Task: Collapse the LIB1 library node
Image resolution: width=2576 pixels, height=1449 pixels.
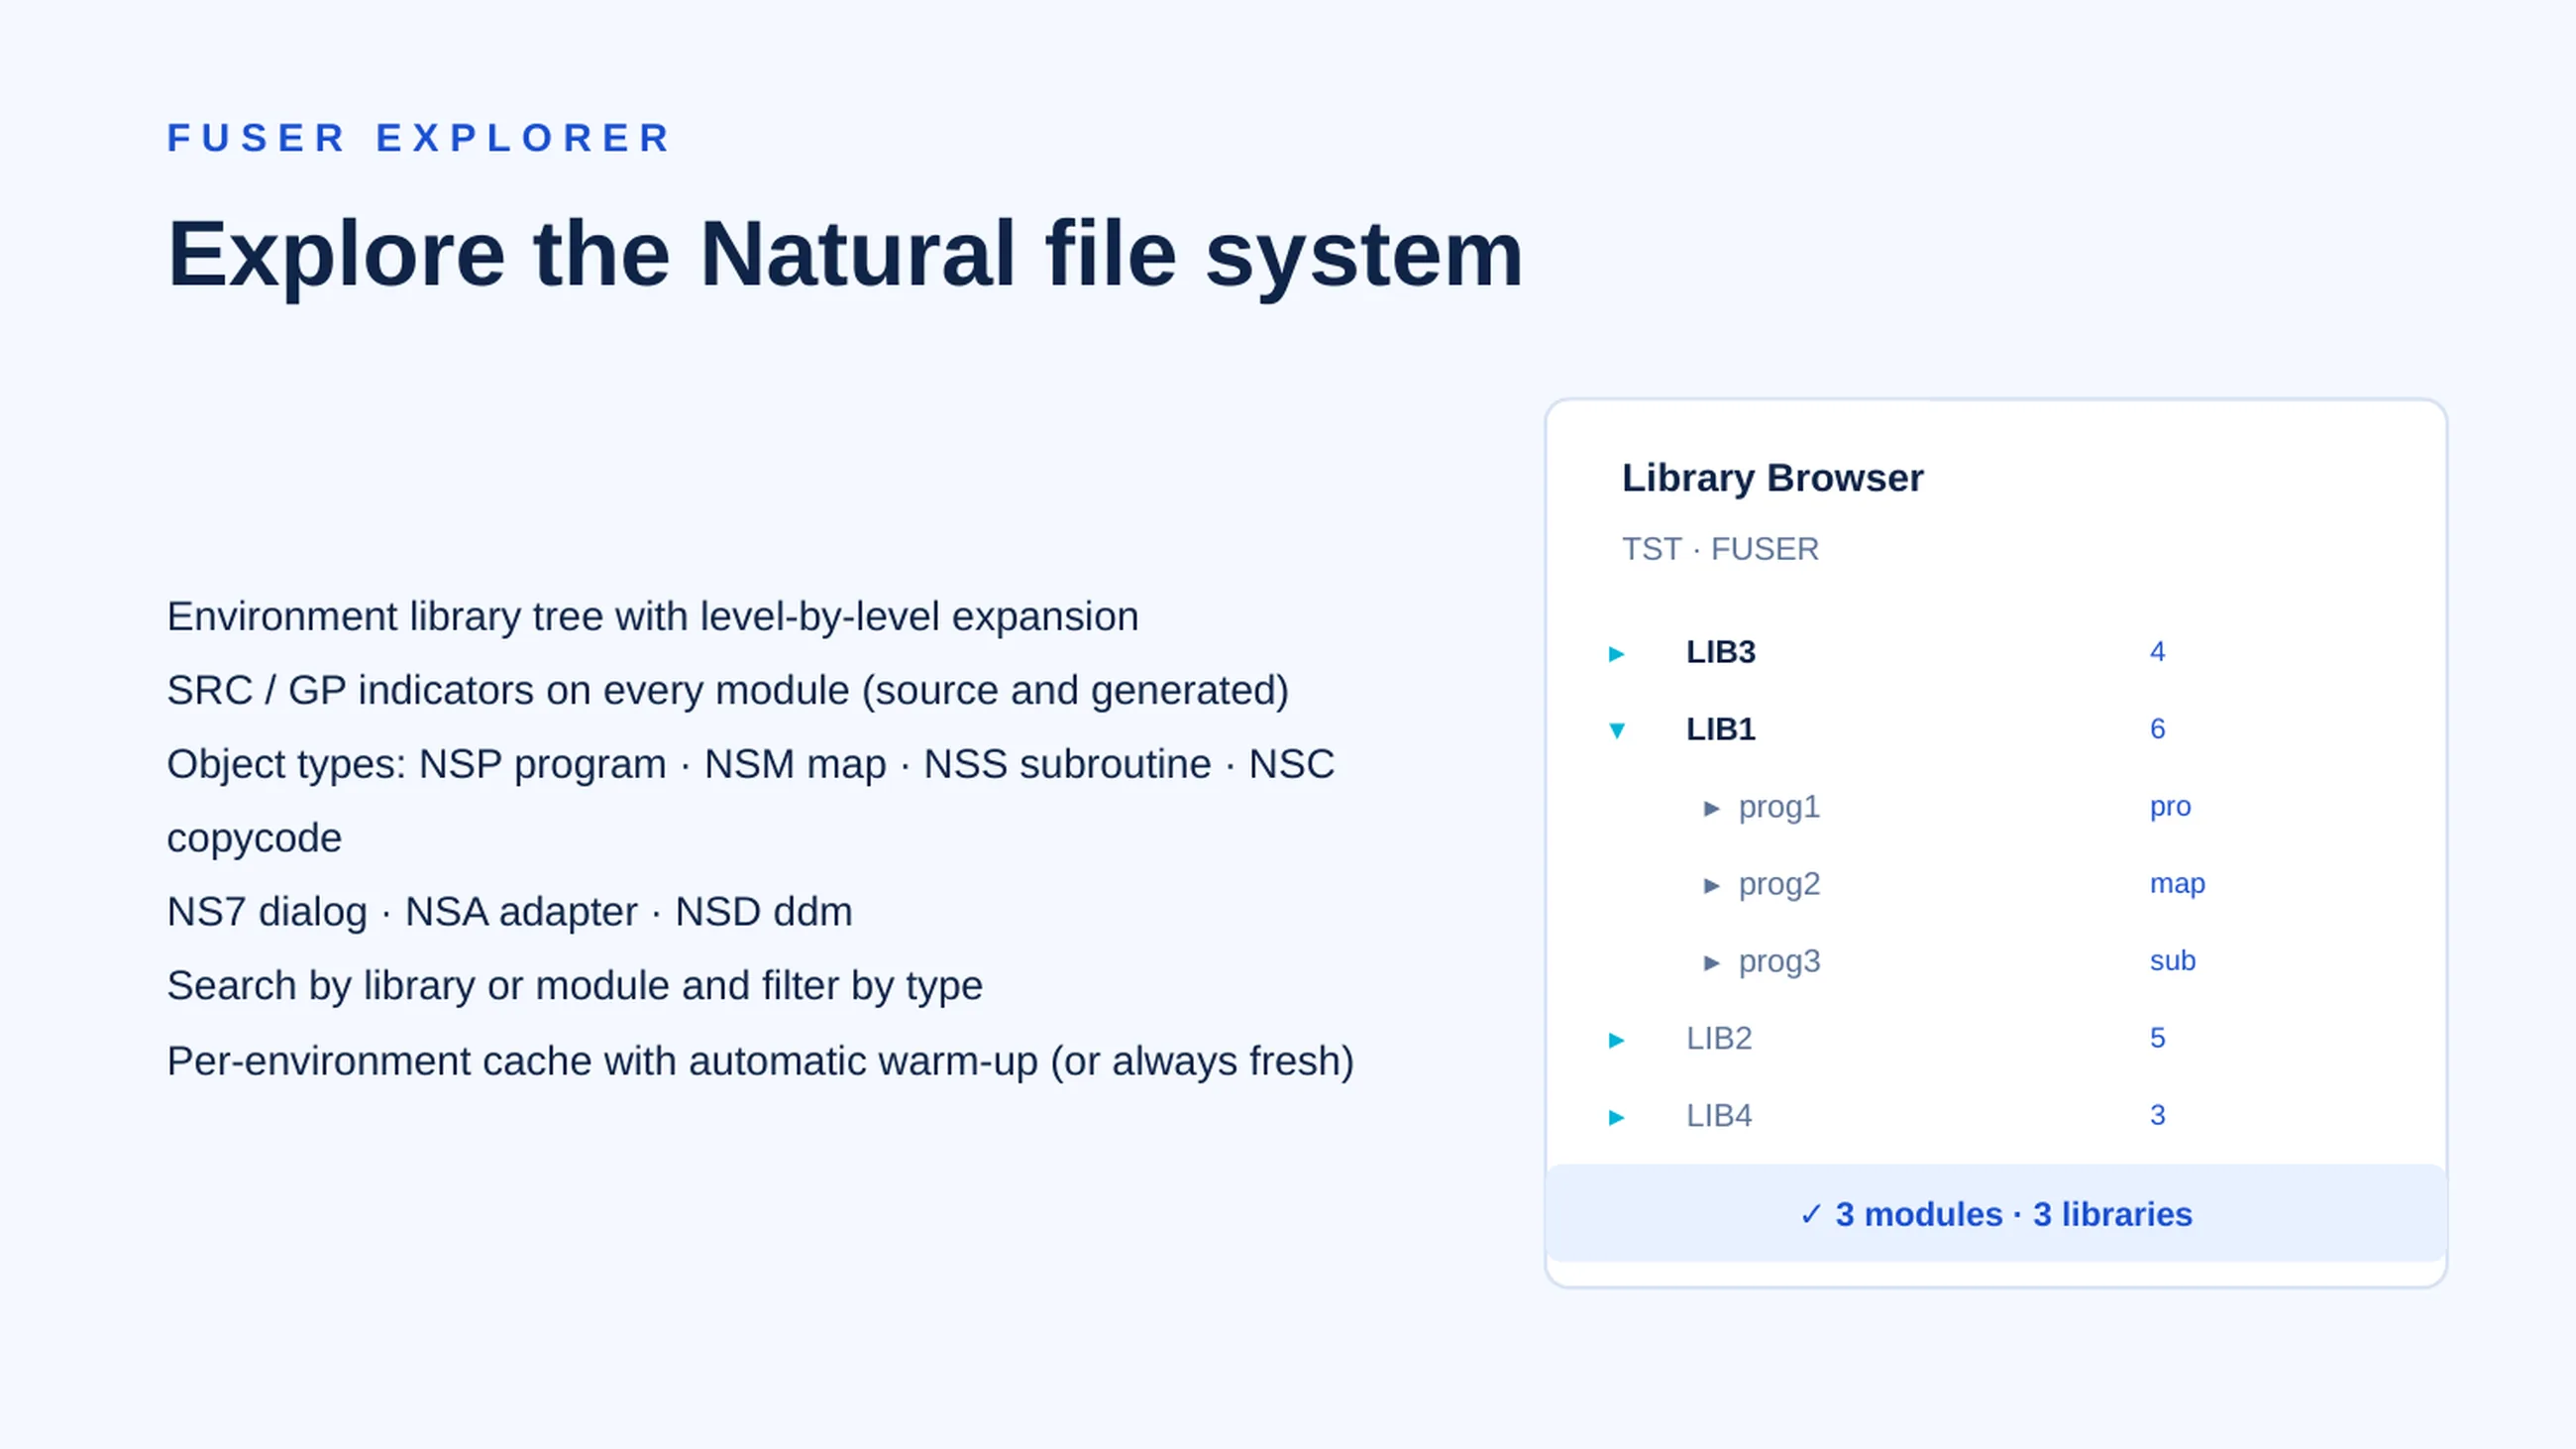Action: [x=1616, y=731]
